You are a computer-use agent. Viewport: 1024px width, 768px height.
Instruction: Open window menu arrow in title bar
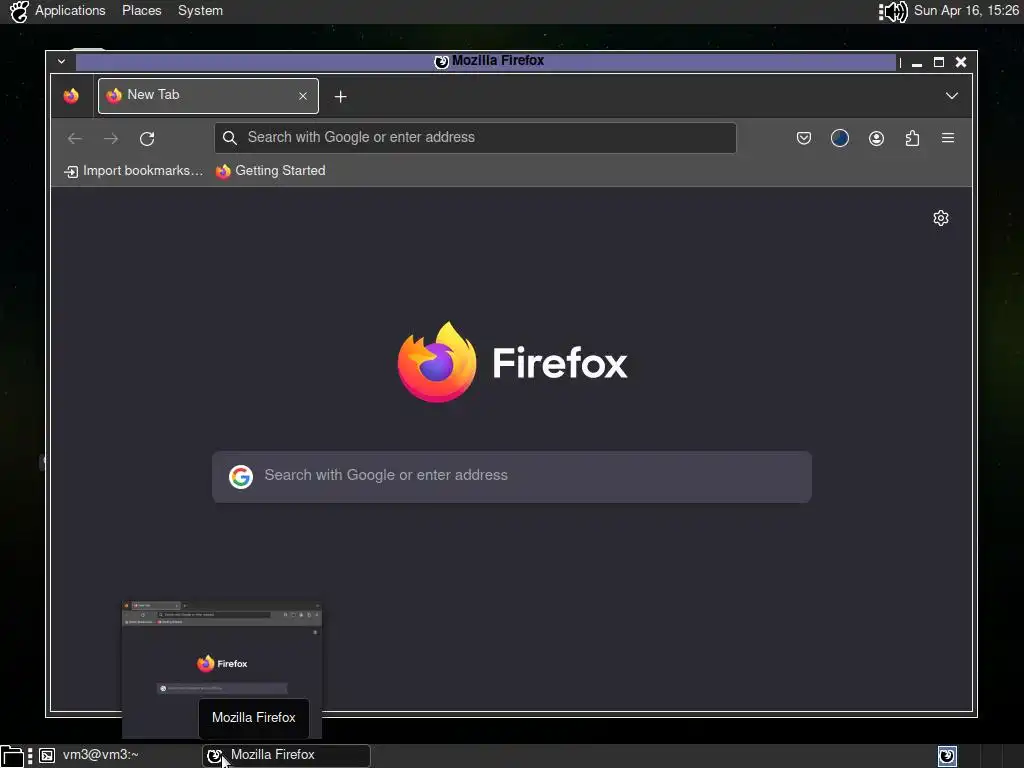coord(61,61)
